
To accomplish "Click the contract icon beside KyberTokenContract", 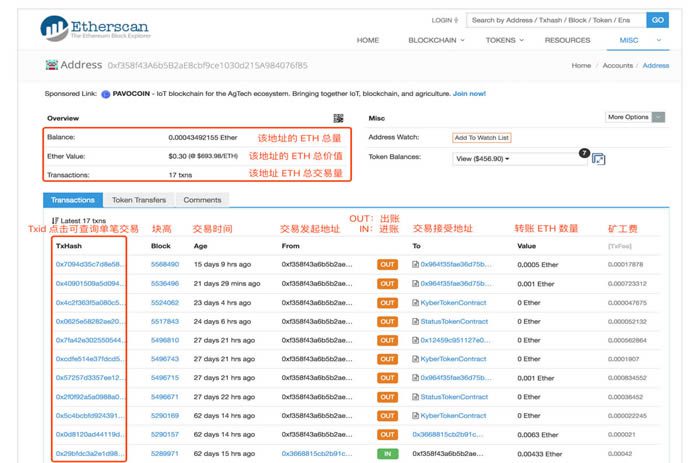I will click(415, 301).
